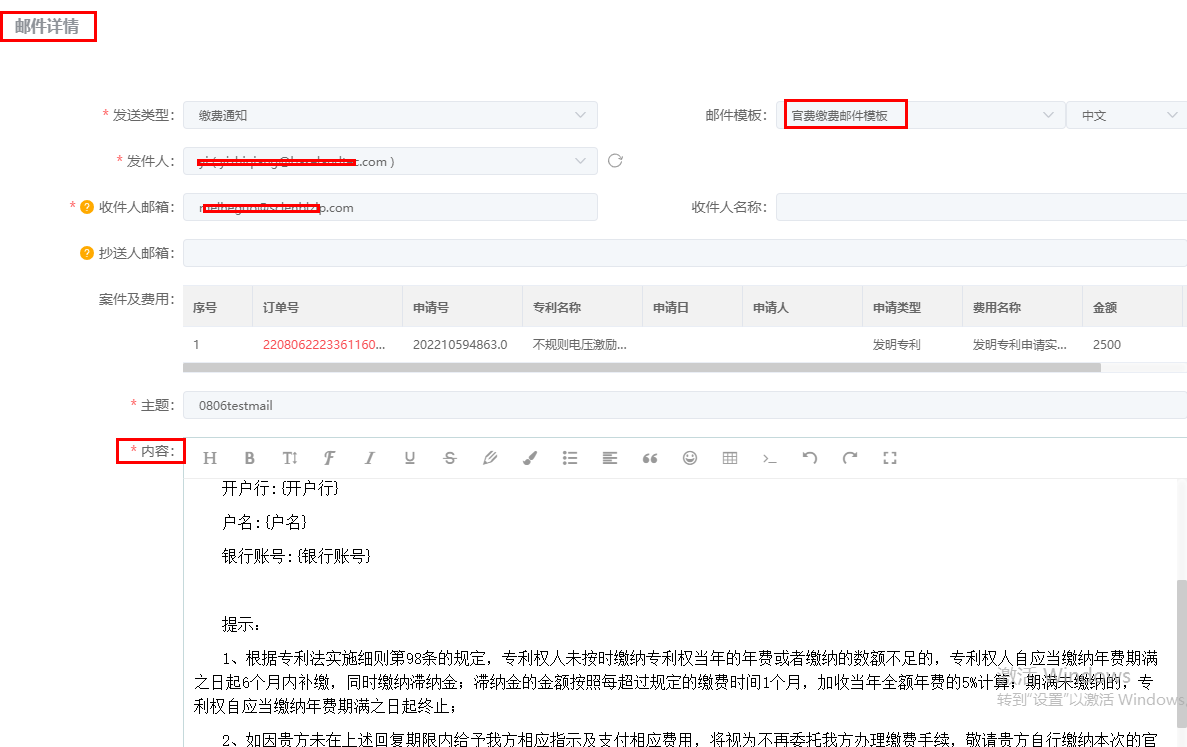The width and height of the screenshot is (1187, 747).
Task: Click the 提示: line in editor
Action: coord(241,624)
